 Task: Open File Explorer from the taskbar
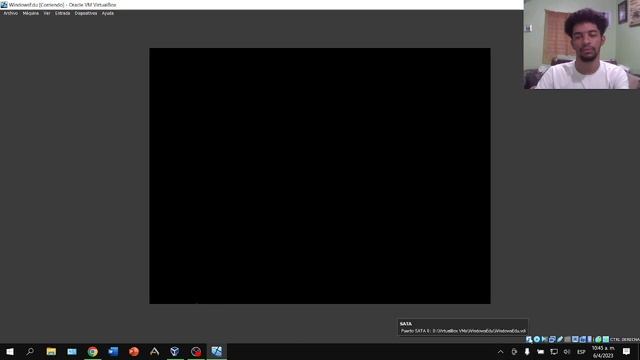tap(51, 351)
